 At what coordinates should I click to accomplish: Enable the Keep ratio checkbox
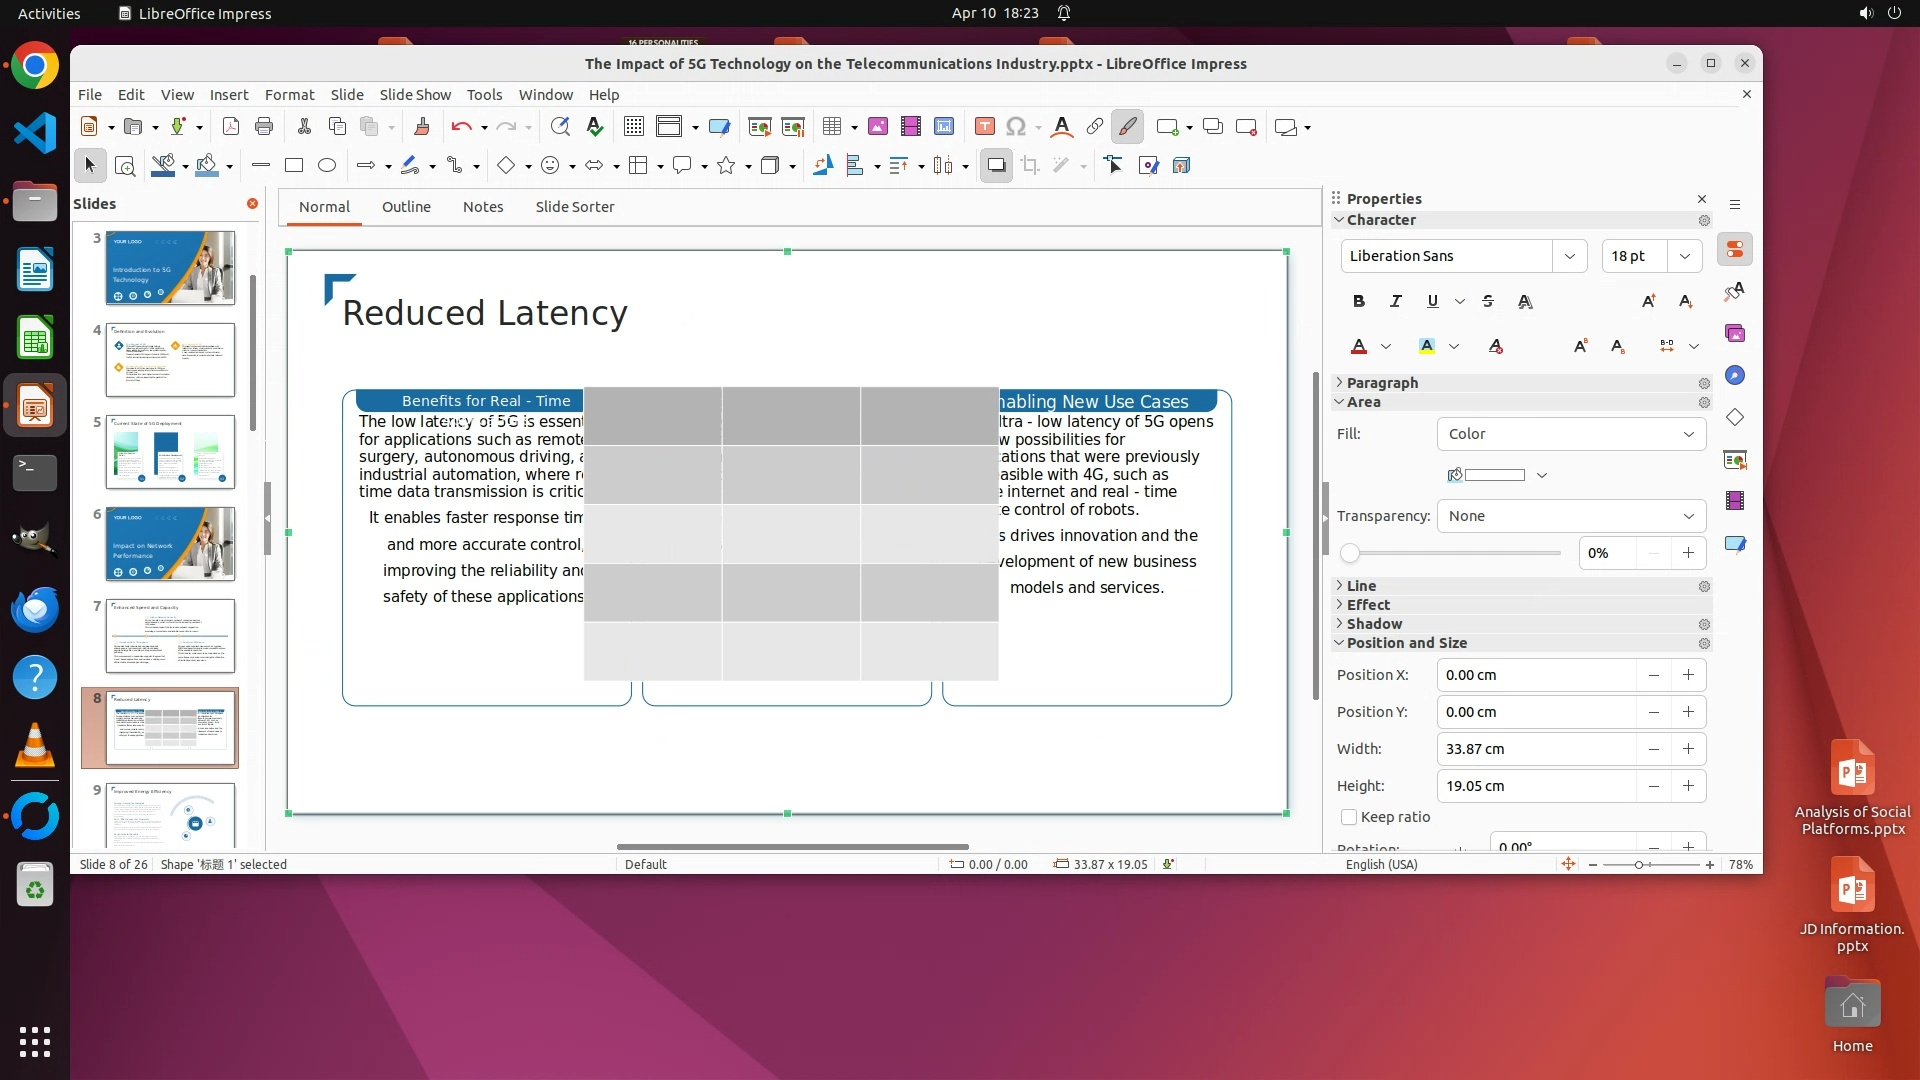tap(1349, 818)
